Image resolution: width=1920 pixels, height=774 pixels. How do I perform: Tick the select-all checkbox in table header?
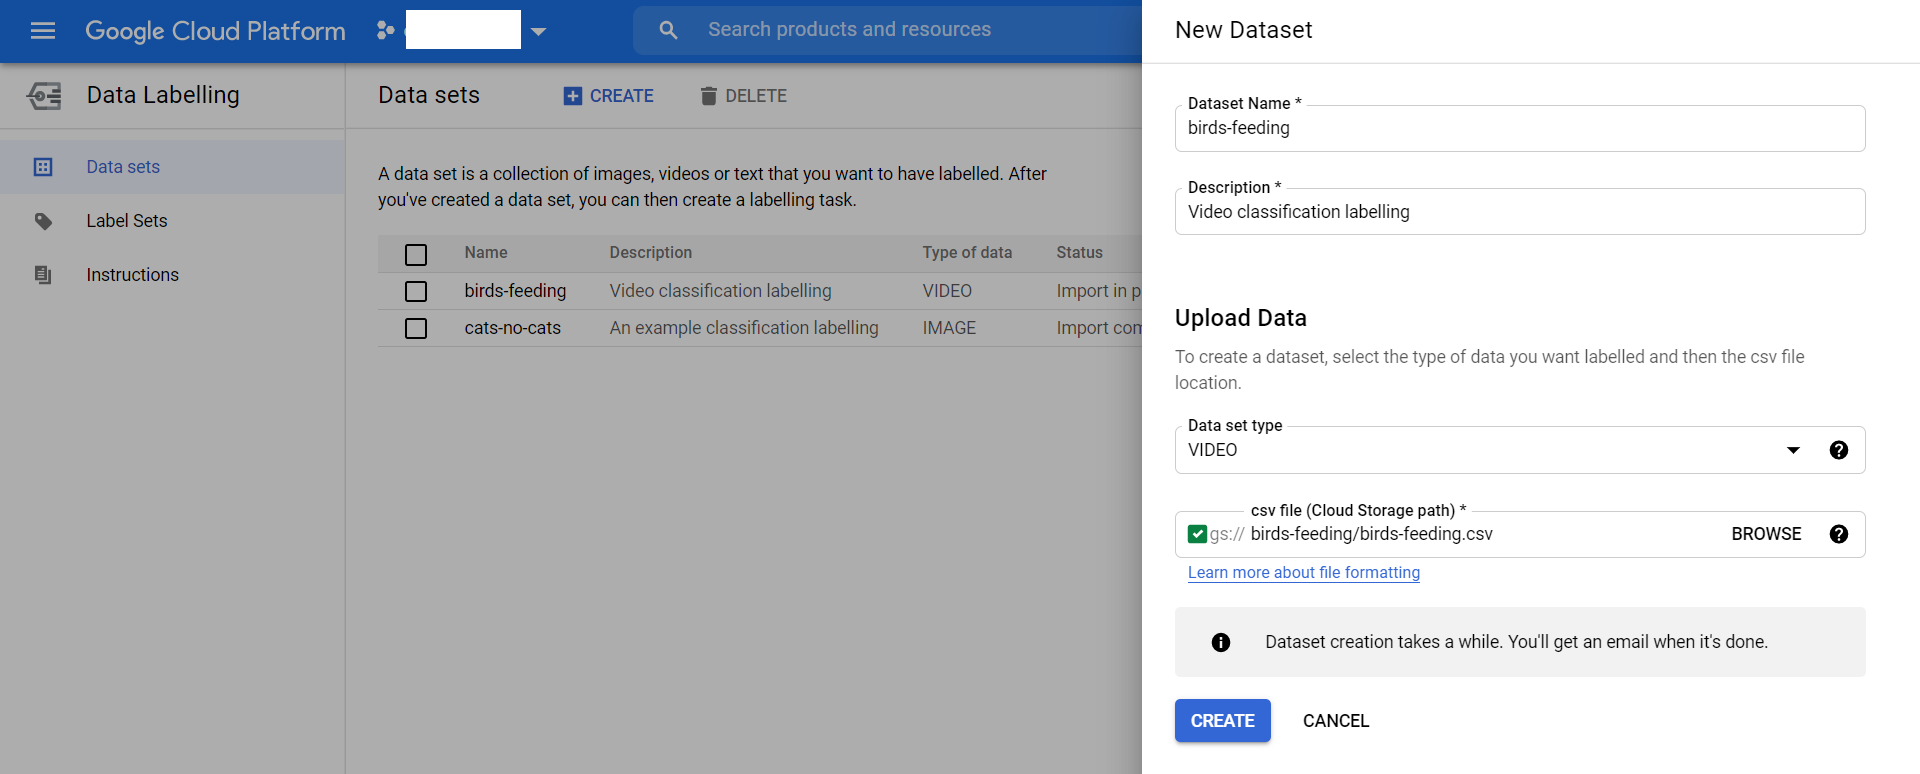click(x=416, y=254)
